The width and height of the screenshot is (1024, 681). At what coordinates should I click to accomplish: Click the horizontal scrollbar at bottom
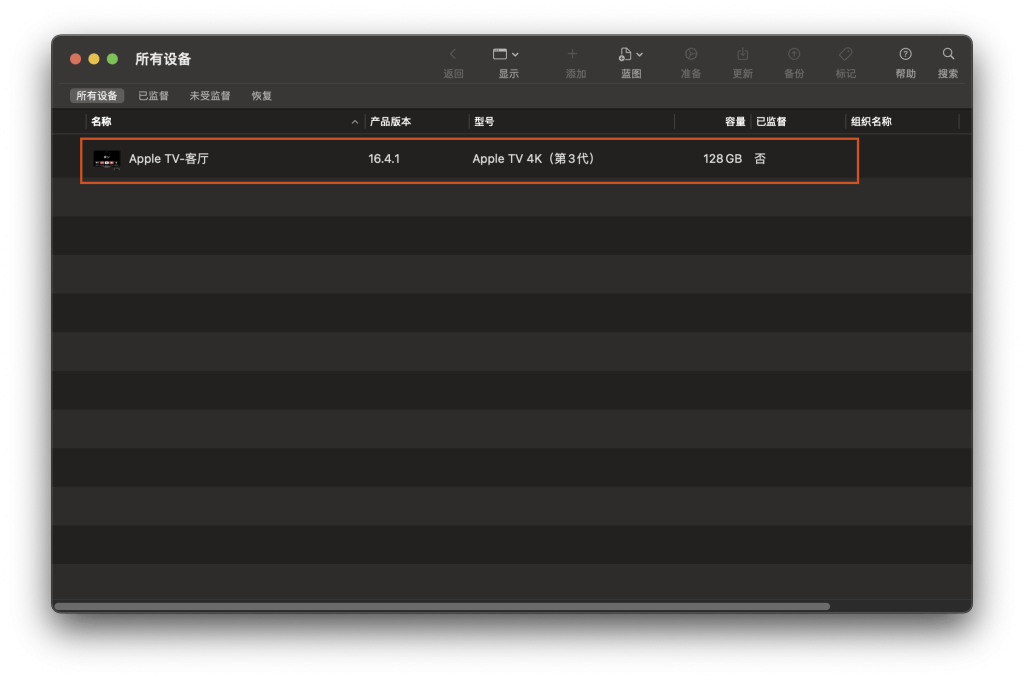[x=442, y=606]
